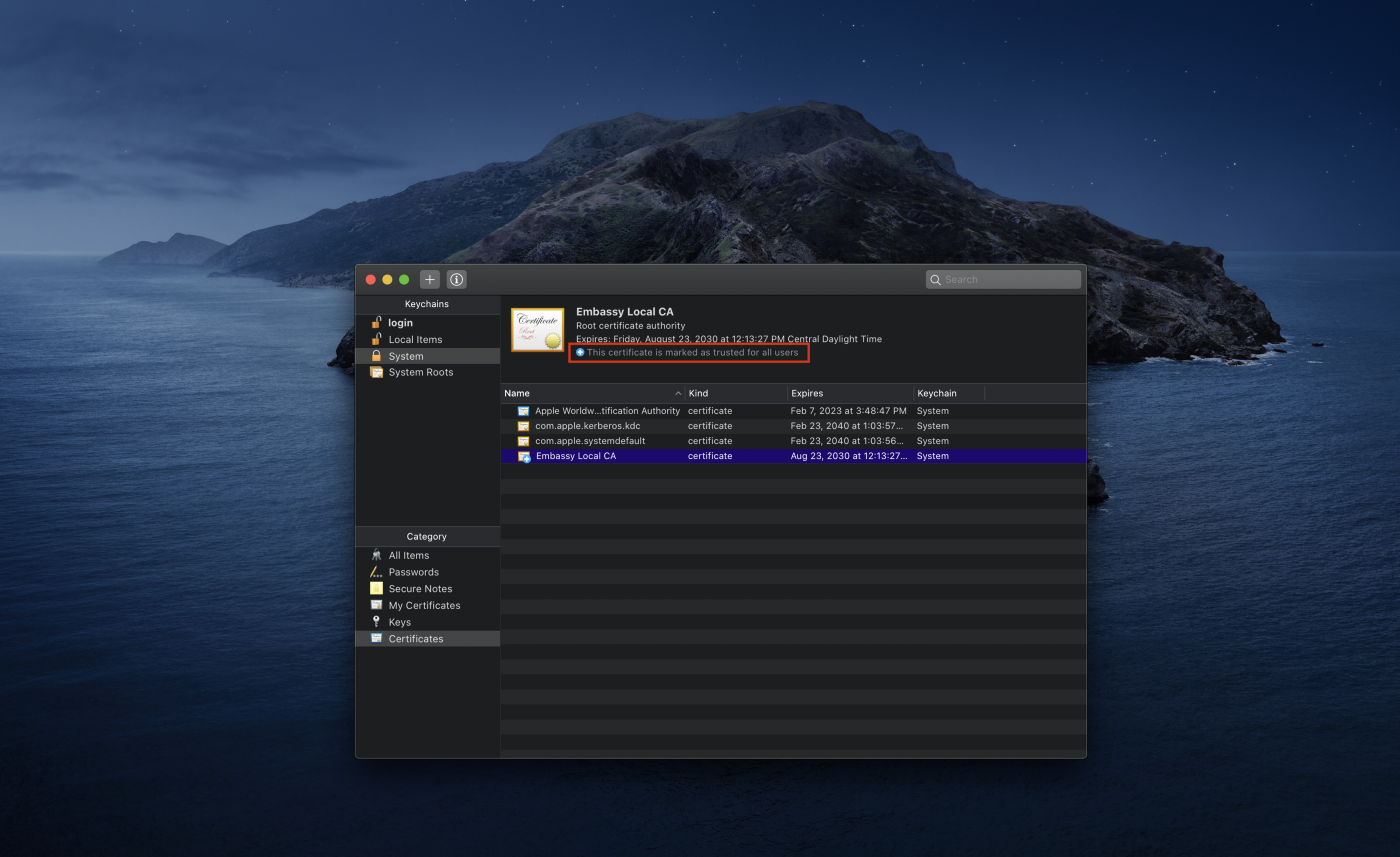Sort certificates by the Expires column
The height and width of the screenshot is (857, 1400).
pyautogui.click(x=849, y=393)
